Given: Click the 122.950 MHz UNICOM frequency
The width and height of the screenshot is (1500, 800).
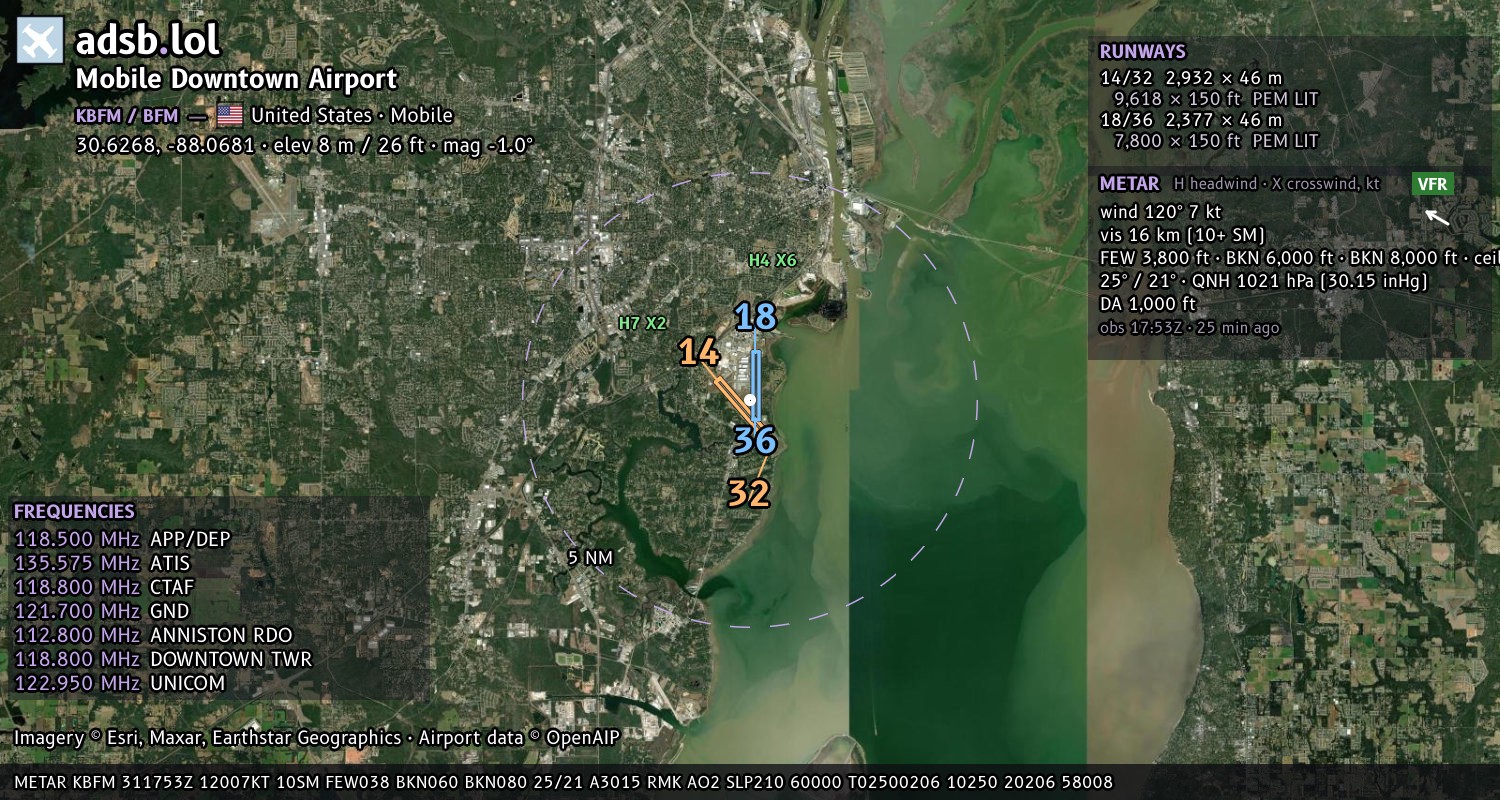Looking at the screenshot, I should point(120,683).
